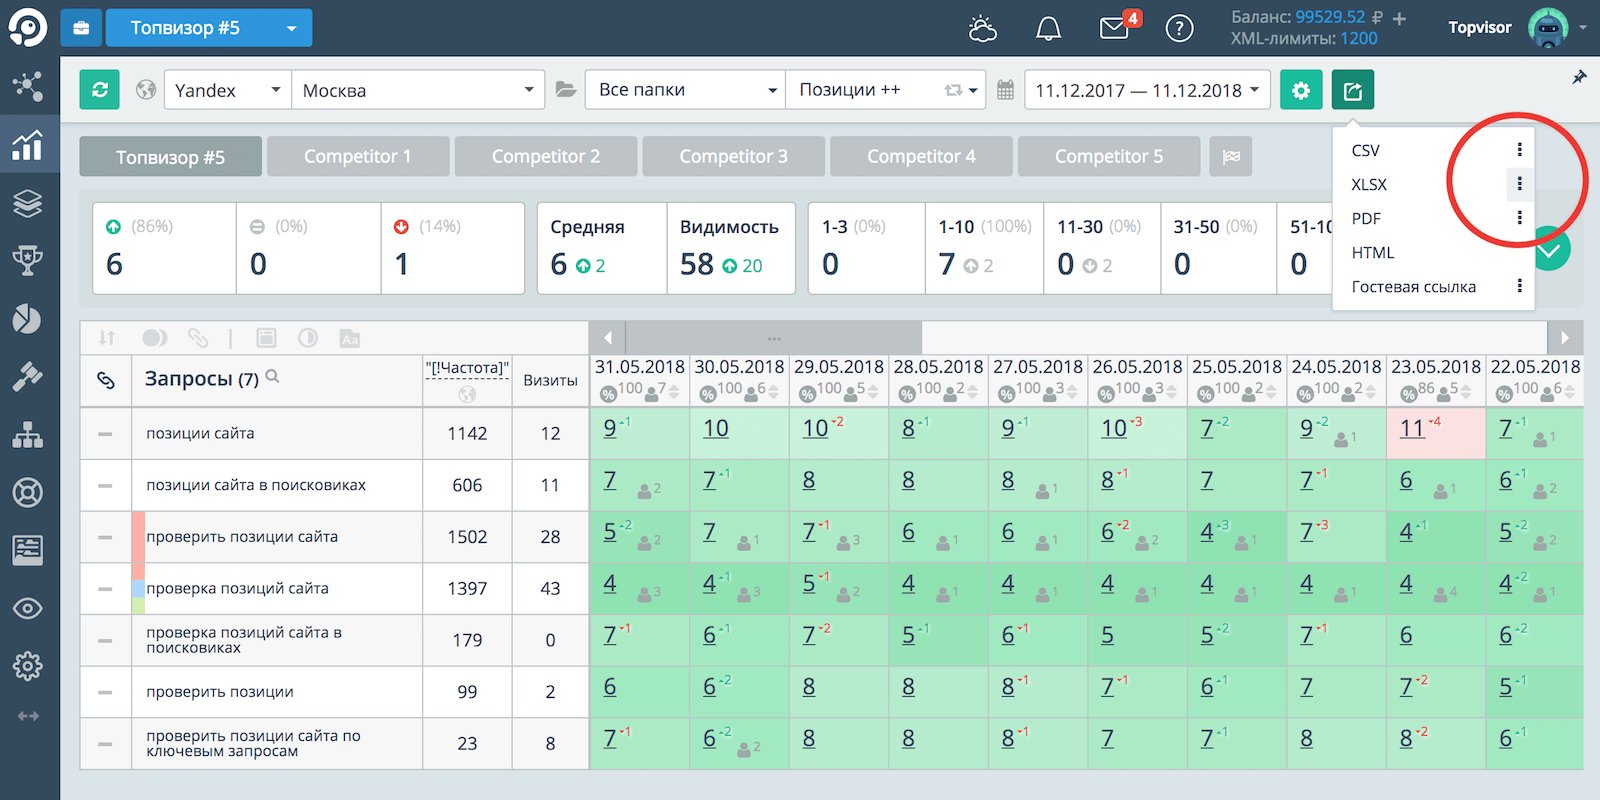
Task: Click the green refresh positions button
Action: pyautogui.click(x=100, y=90)
